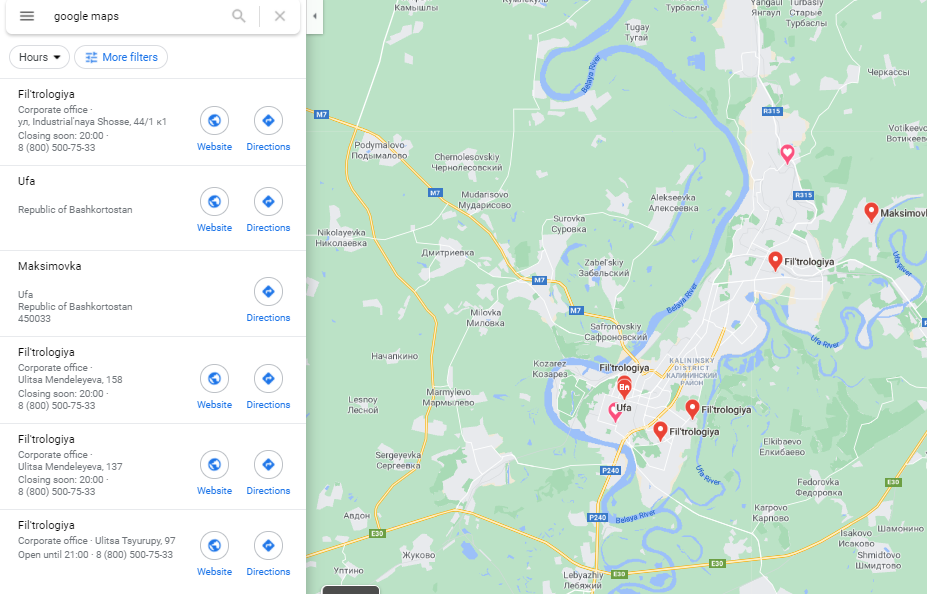
Task: Click Website link for Ulitsa Tsyurupy, 97
Action: pyautogui.click(x=214, y=572)
